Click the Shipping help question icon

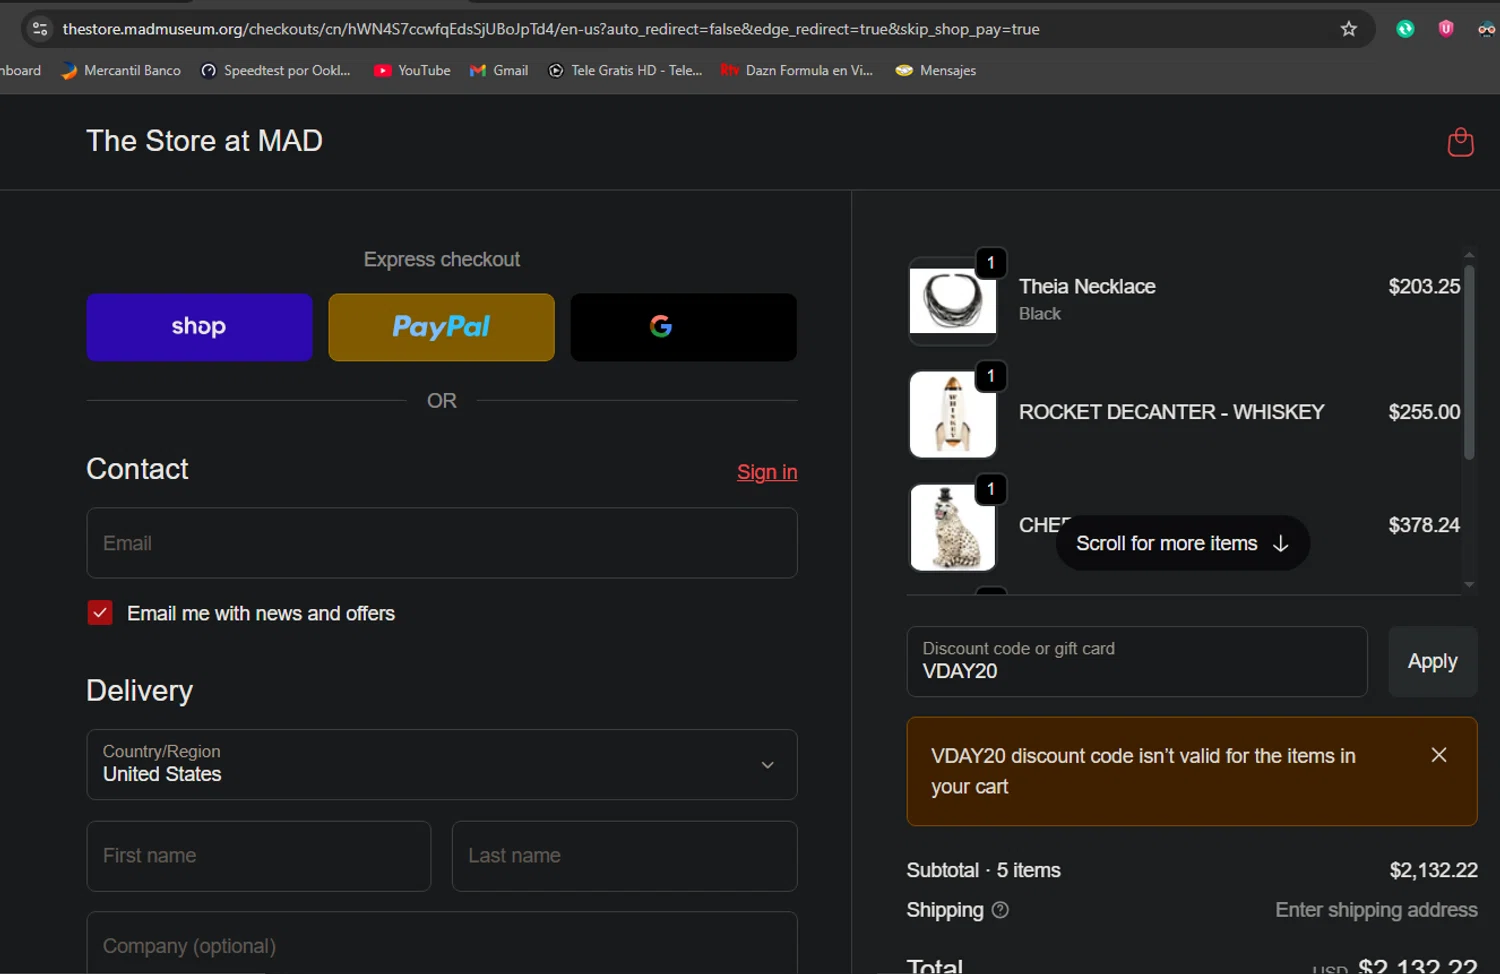(x=1000, y=910)
